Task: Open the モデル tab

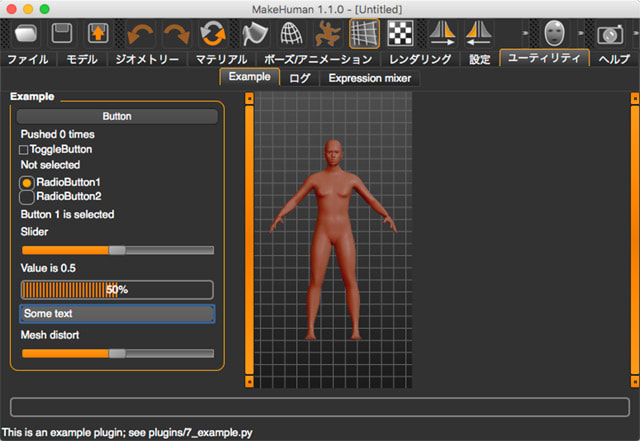Action: (82, 59)
